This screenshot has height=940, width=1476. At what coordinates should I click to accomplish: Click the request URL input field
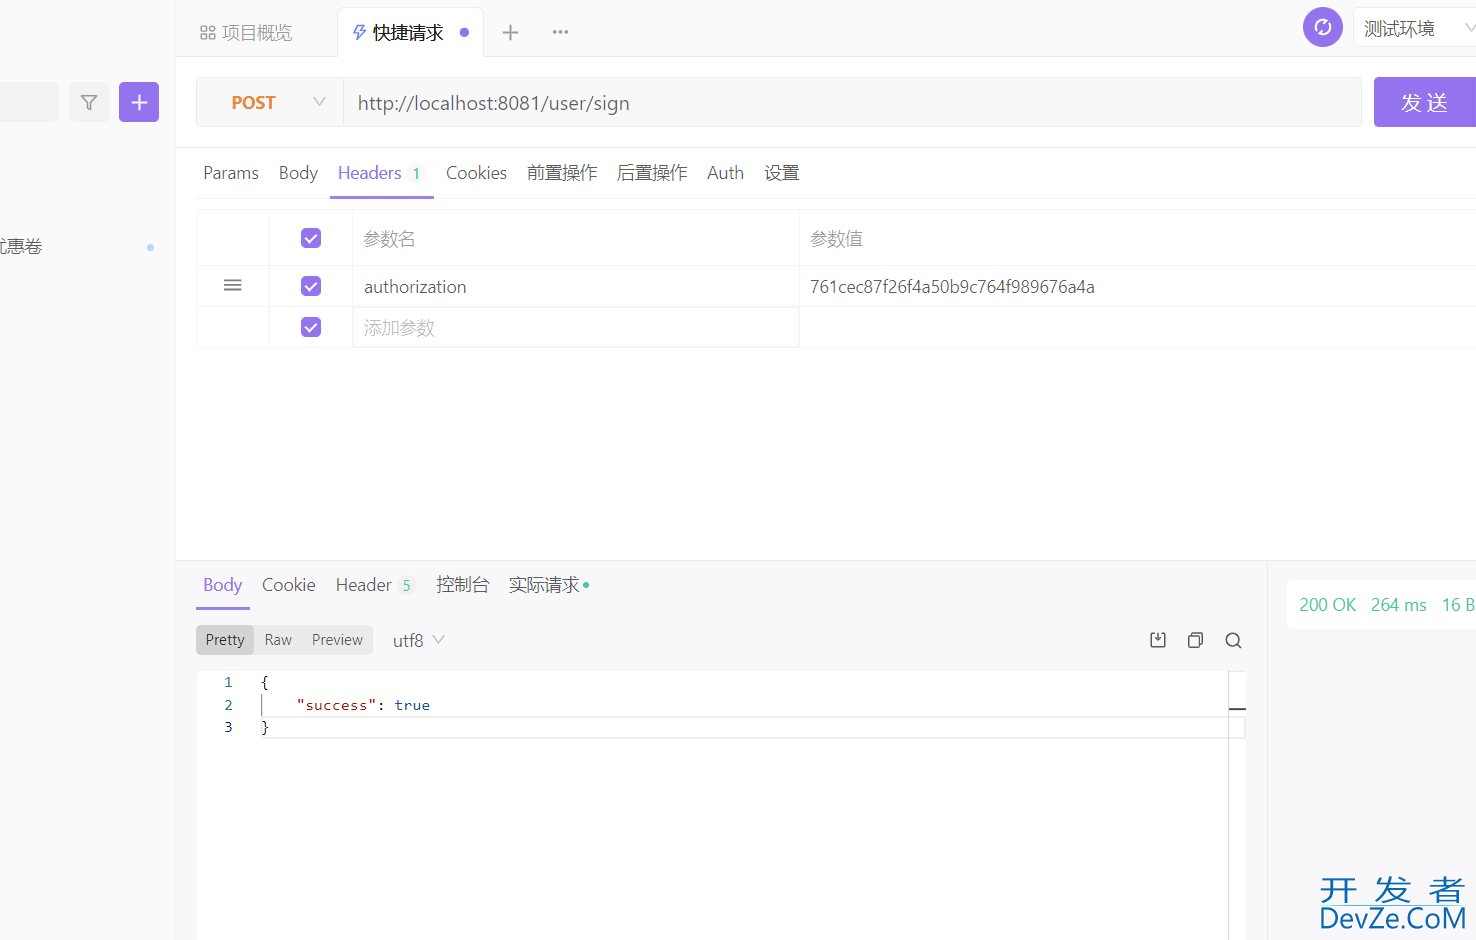(x=852, y=102)
